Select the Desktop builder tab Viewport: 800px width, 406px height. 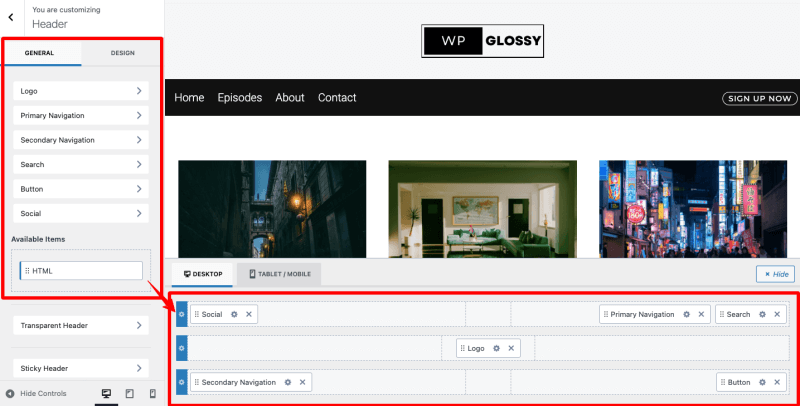pos(203,274)
